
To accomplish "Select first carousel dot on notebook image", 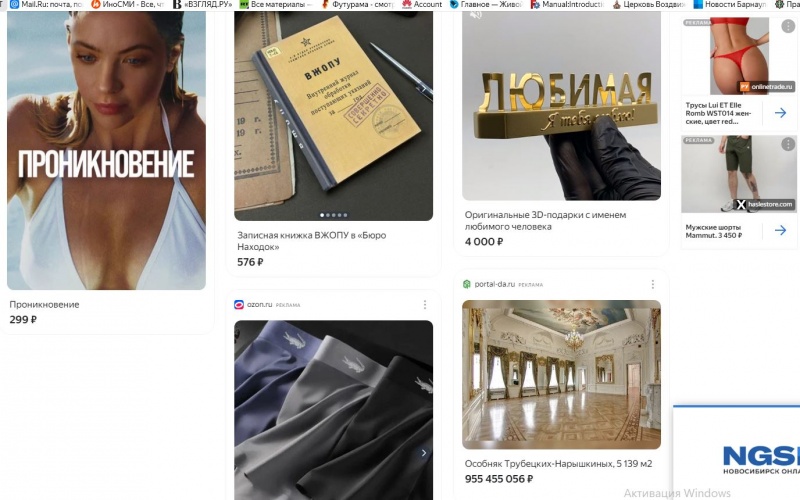I will point(321,215).
